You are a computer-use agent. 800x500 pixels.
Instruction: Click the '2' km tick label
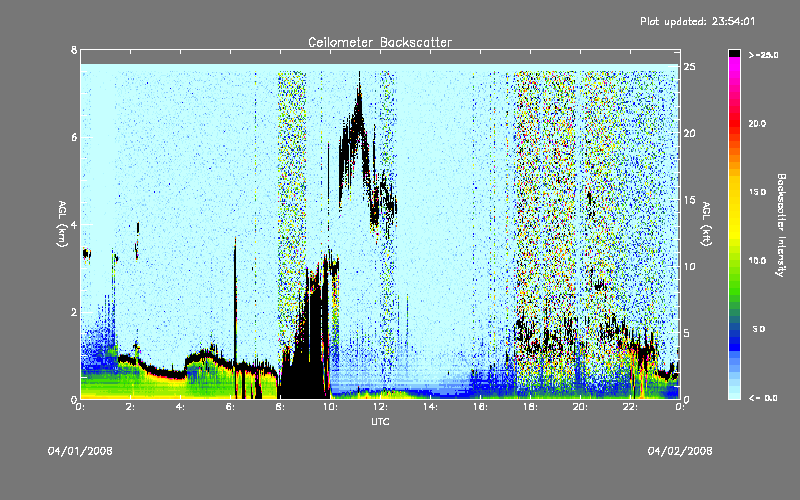(x=74, y=312)
